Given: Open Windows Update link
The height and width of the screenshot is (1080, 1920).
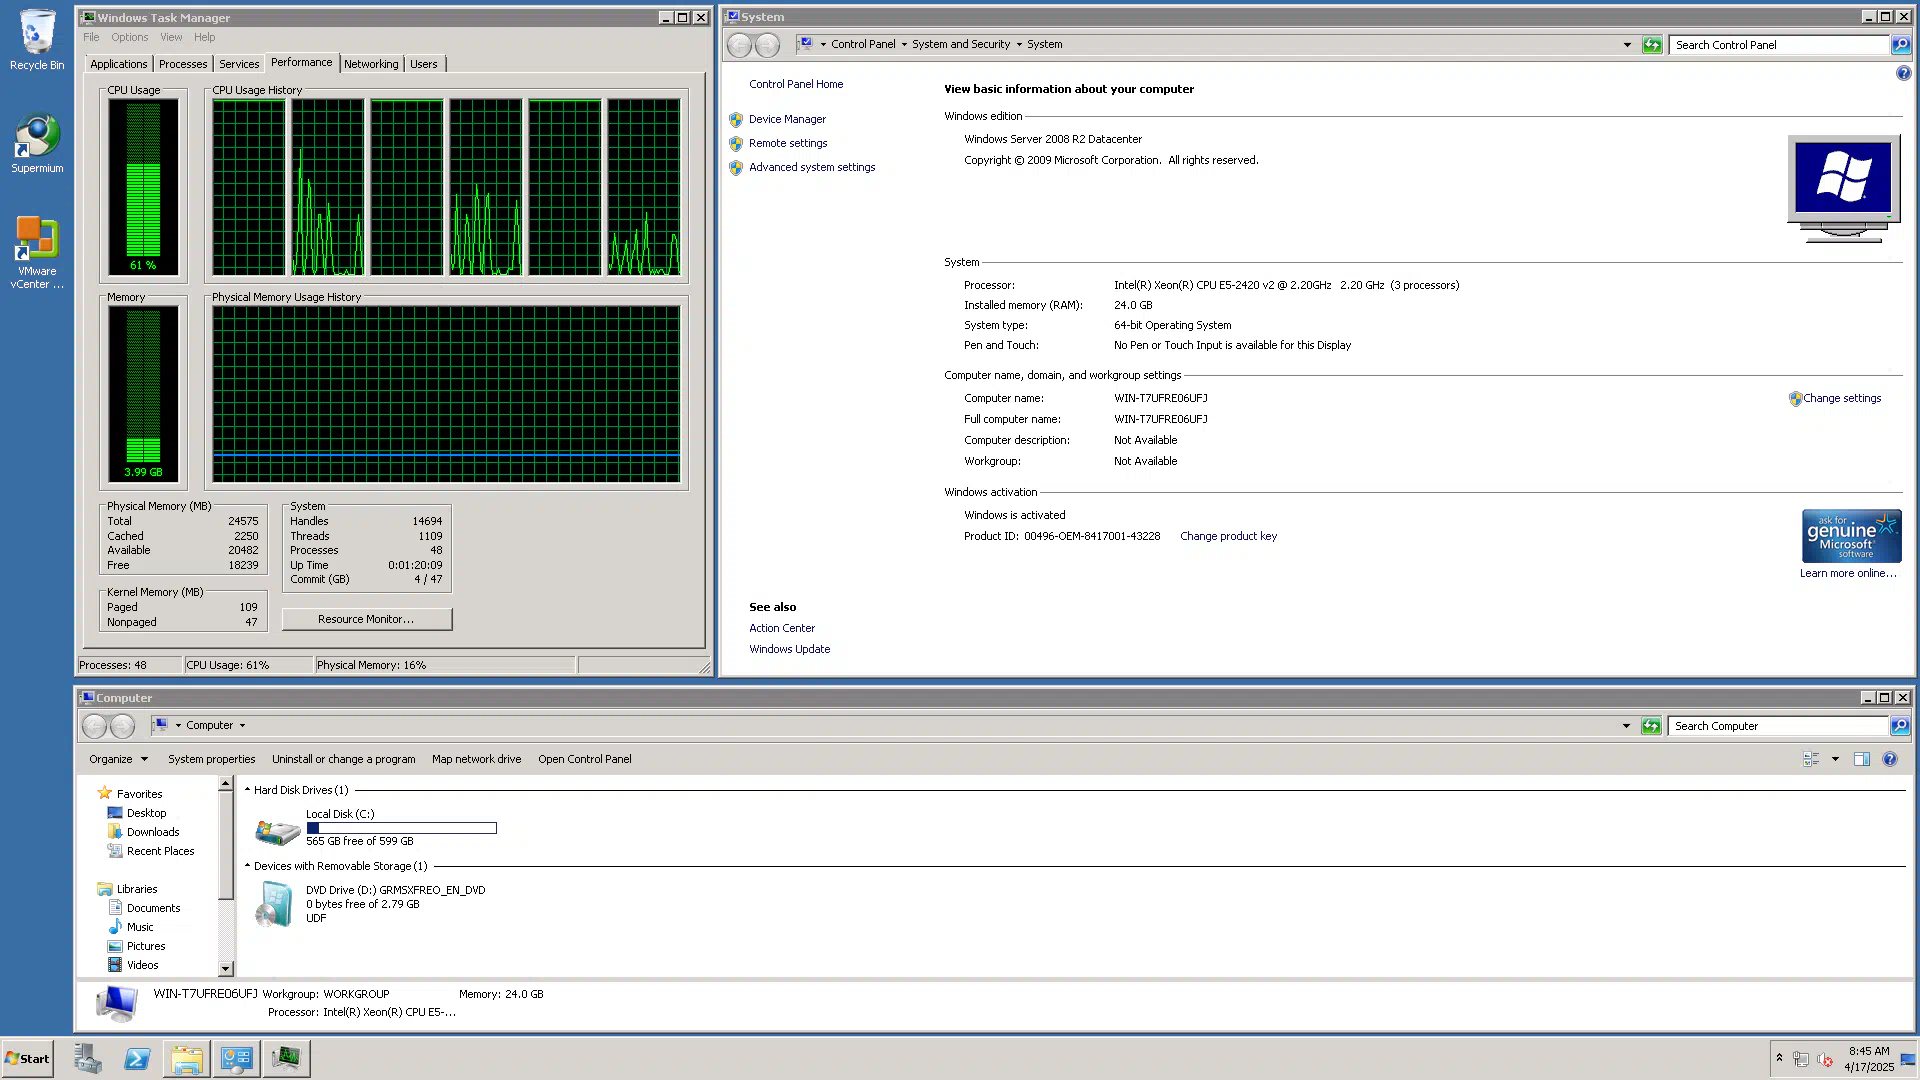Looking at the screenshot, I should tap(790, 649).
